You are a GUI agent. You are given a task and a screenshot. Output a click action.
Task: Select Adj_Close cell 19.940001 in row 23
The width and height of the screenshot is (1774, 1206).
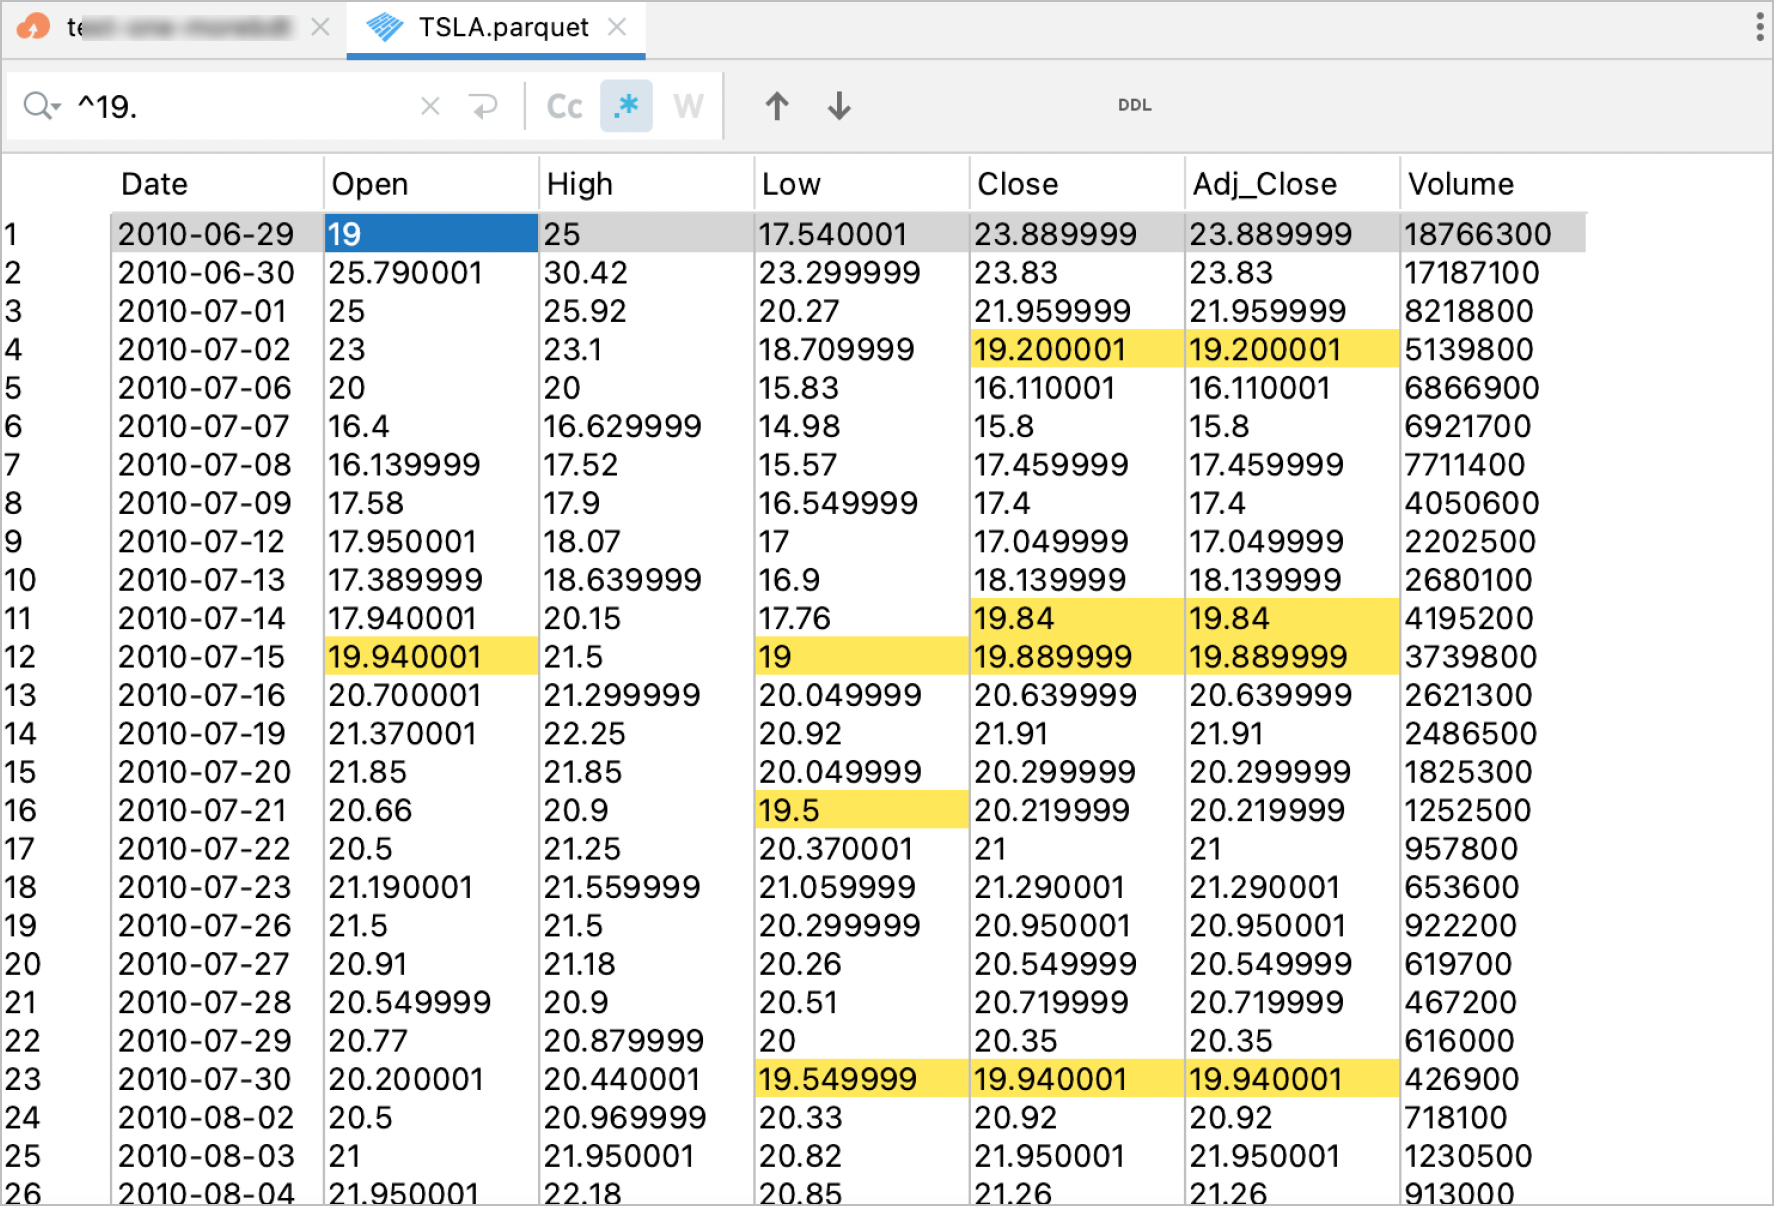coord(1292,1079)
